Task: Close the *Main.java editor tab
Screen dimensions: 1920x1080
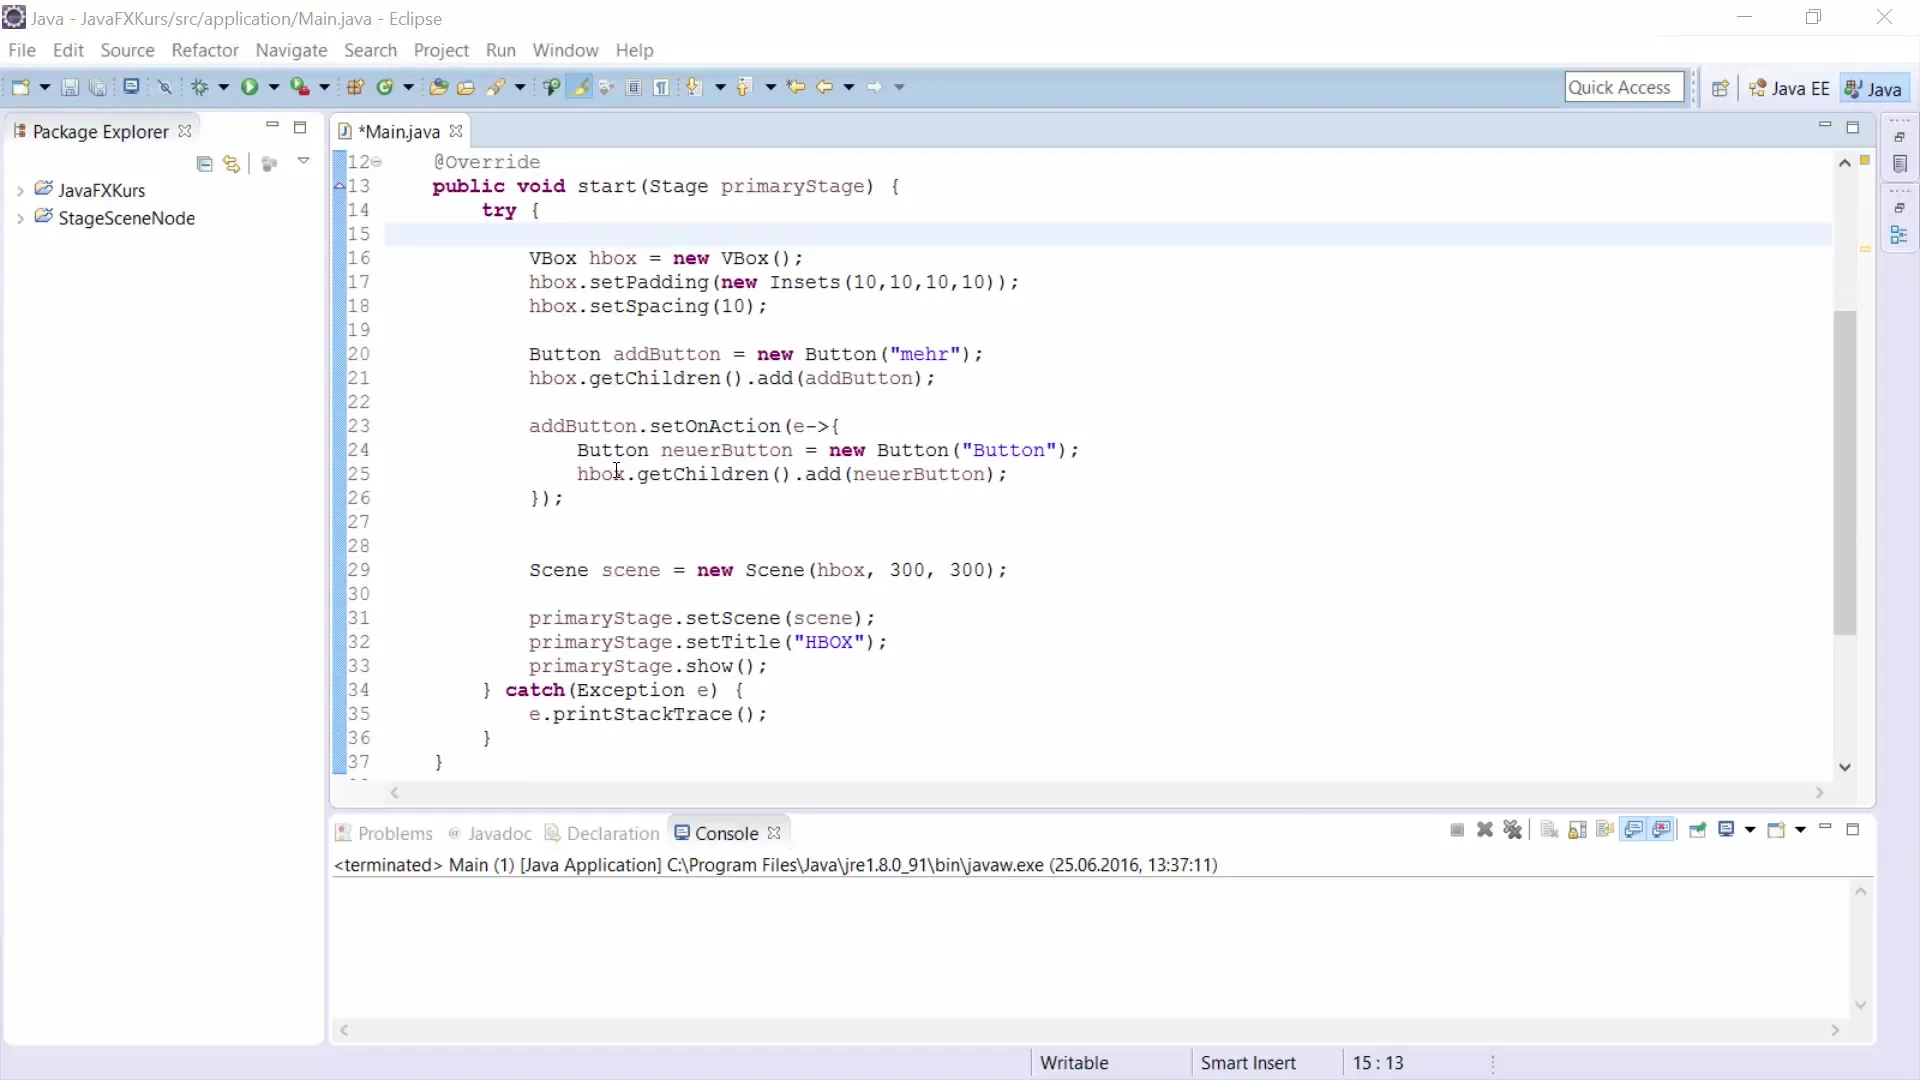Action: click(x=456, y=131)
